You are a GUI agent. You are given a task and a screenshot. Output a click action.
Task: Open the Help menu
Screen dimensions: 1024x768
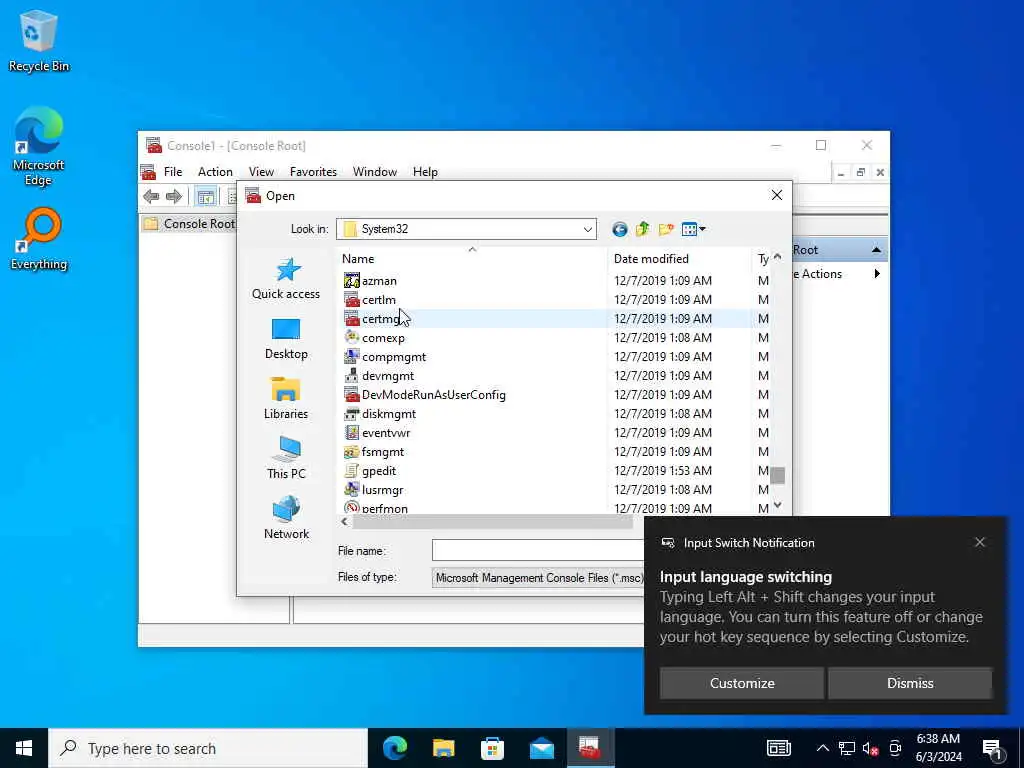(x=425, y=172)
